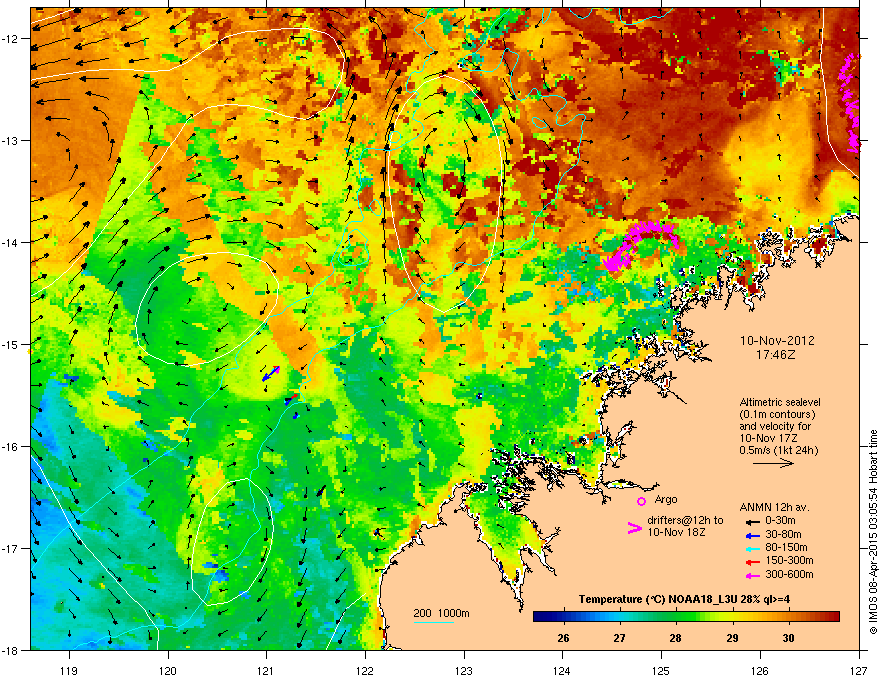Screen dimensions: 880x680
Task: Click the black 0-30m arrow legend symbol
Action: click(x=751, y=521)
